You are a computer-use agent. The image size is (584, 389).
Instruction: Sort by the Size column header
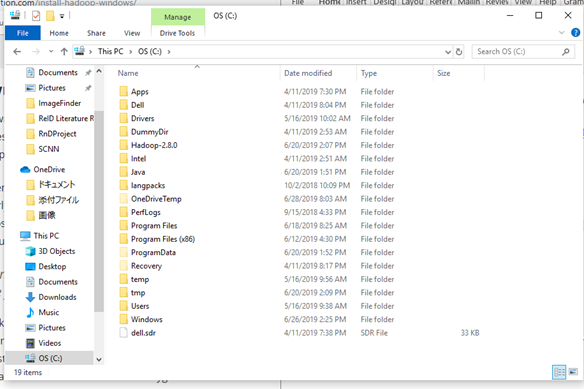click(x=444, y=73)
